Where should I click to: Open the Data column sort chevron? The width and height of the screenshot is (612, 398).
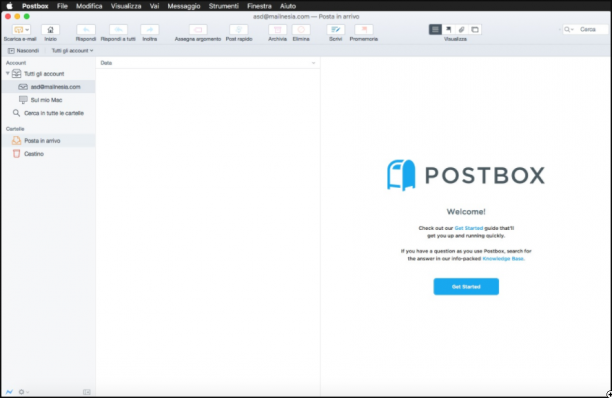[x=313, y=63]
